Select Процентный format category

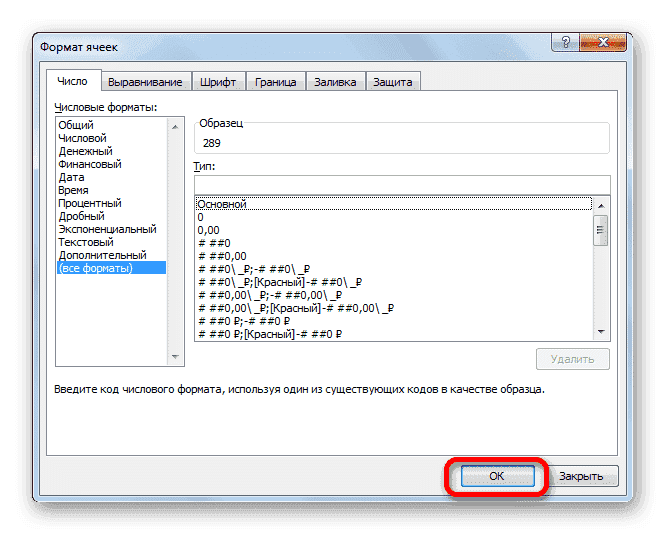click(x=90, y=203)
